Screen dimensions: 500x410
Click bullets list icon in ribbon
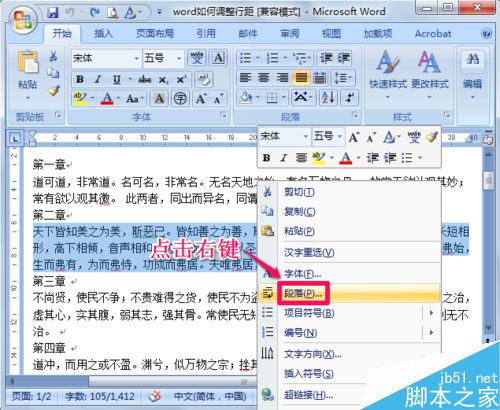pyautogui.click(x=246, y=58)
